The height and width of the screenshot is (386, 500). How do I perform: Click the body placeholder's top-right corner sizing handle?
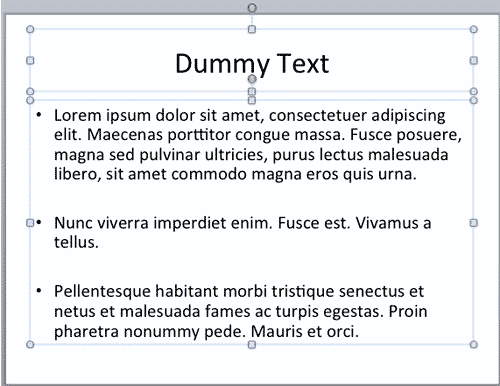point(474,100)
